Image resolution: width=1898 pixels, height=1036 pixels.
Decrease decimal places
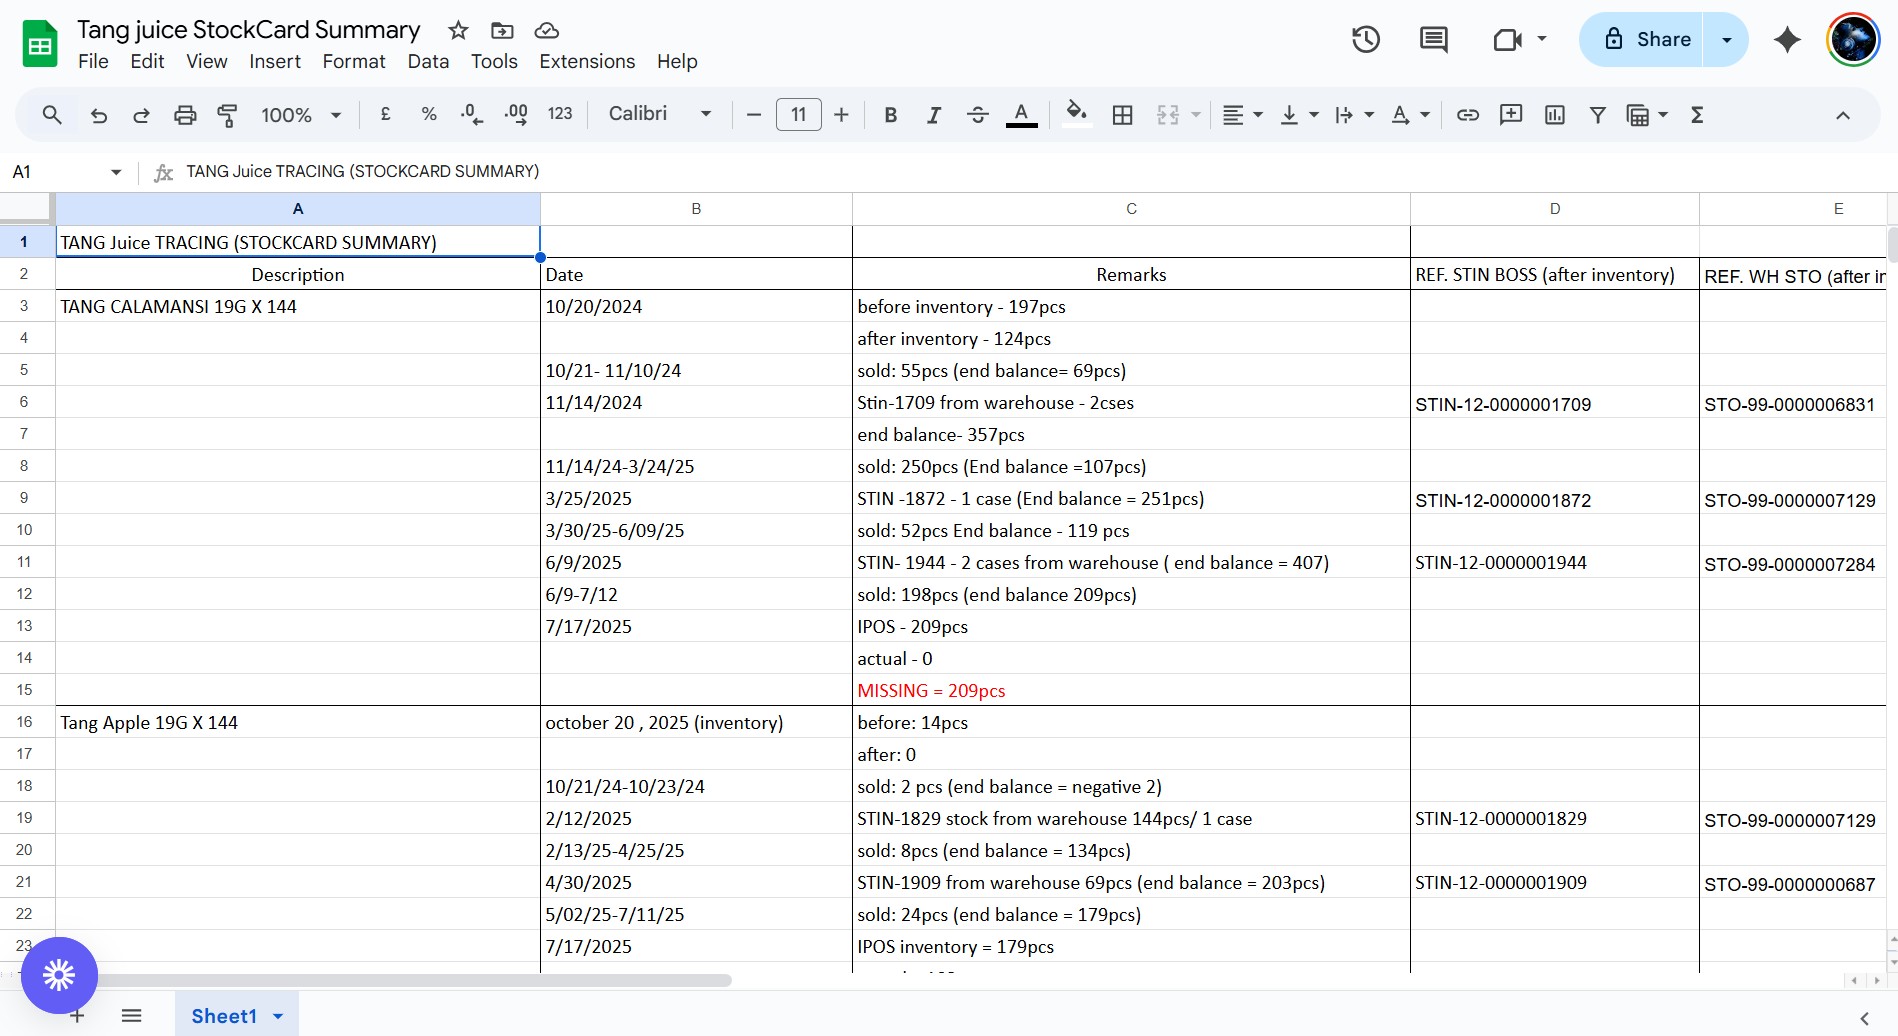pyautogui.click(x=472, y=114)
